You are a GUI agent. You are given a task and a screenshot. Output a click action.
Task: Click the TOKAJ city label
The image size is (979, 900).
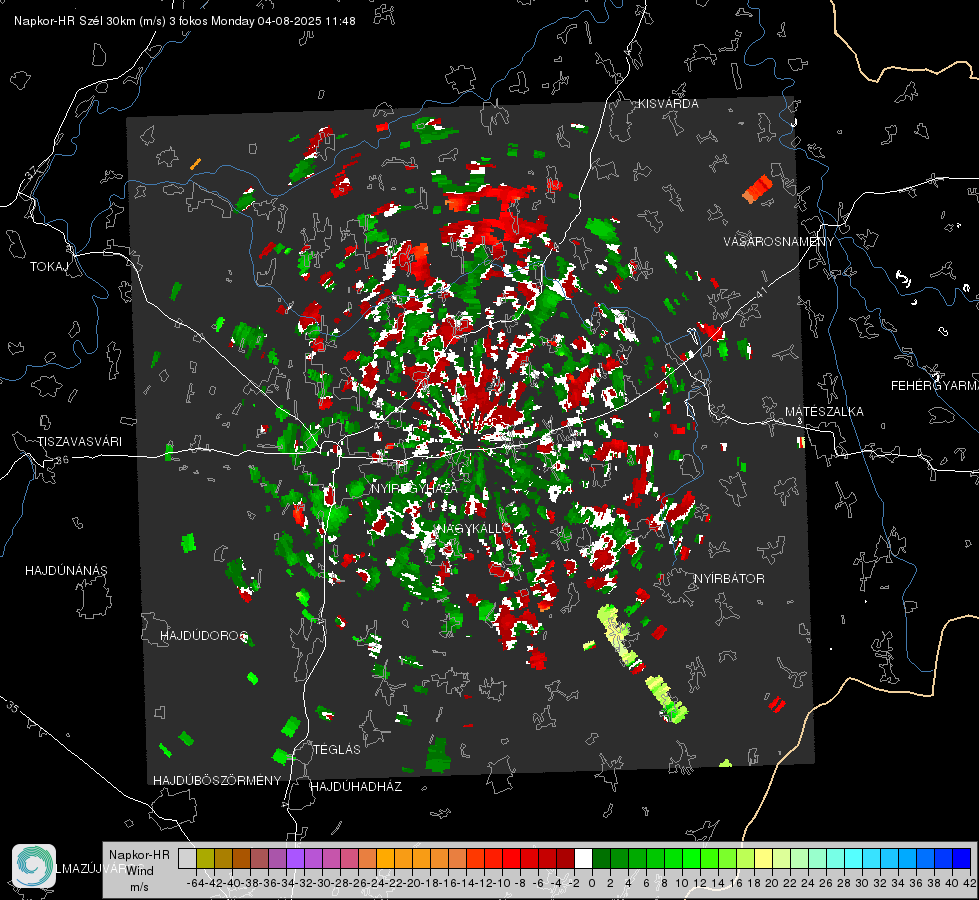pos(49,267)
